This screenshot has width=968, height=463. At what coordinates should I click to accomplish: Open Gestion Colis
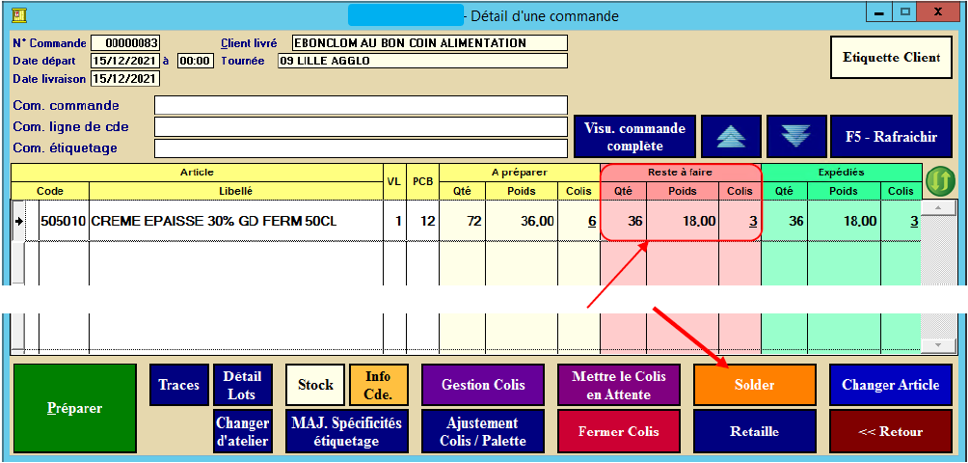pos(482,385)
